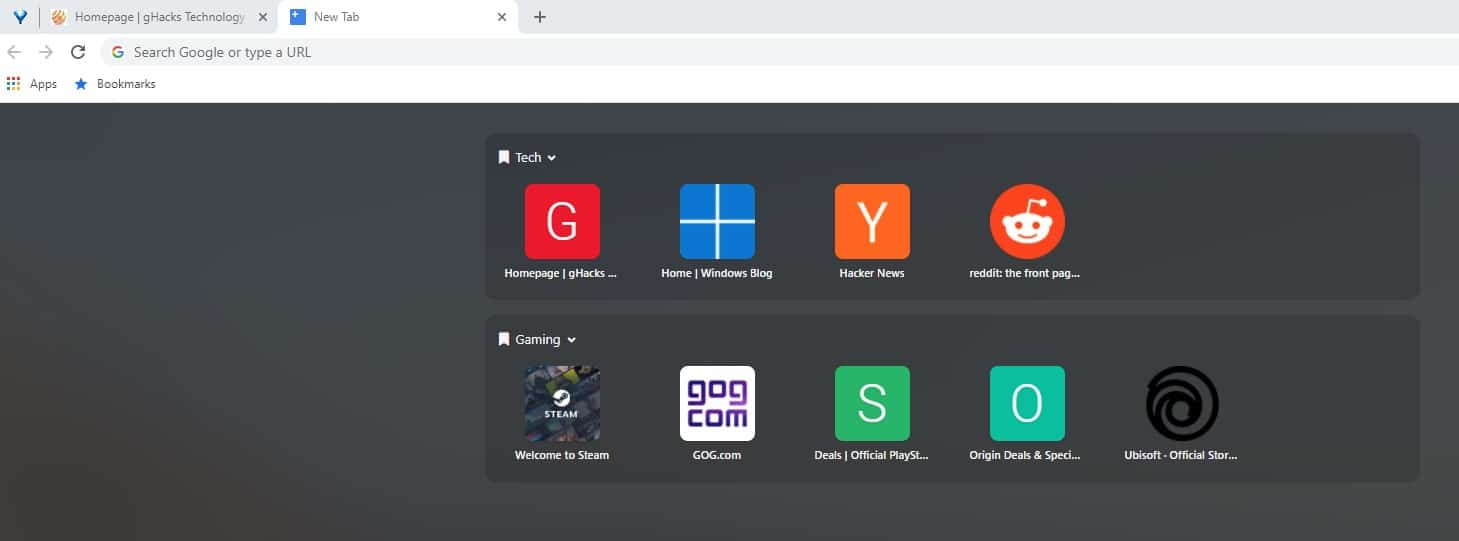Expand the Gaming folder dropdown chevron
Screen dimensions: 1459x541
(x=572, y=340)
